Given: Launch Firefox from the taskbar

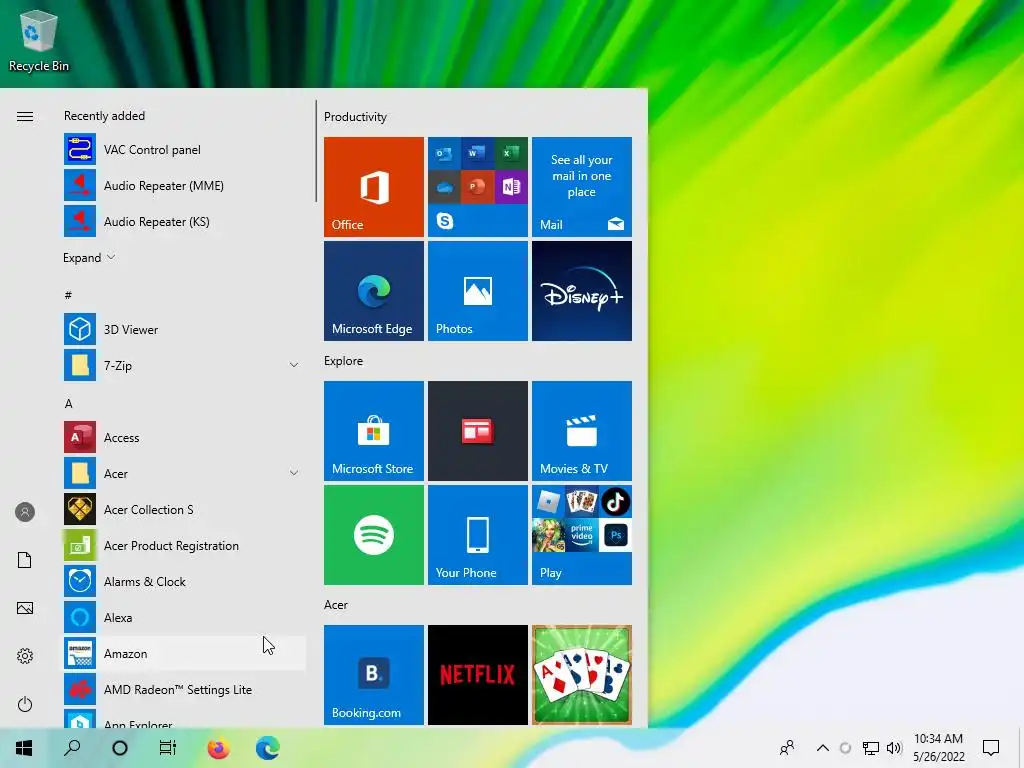Looking at the screenshot, I should point(219,748).
